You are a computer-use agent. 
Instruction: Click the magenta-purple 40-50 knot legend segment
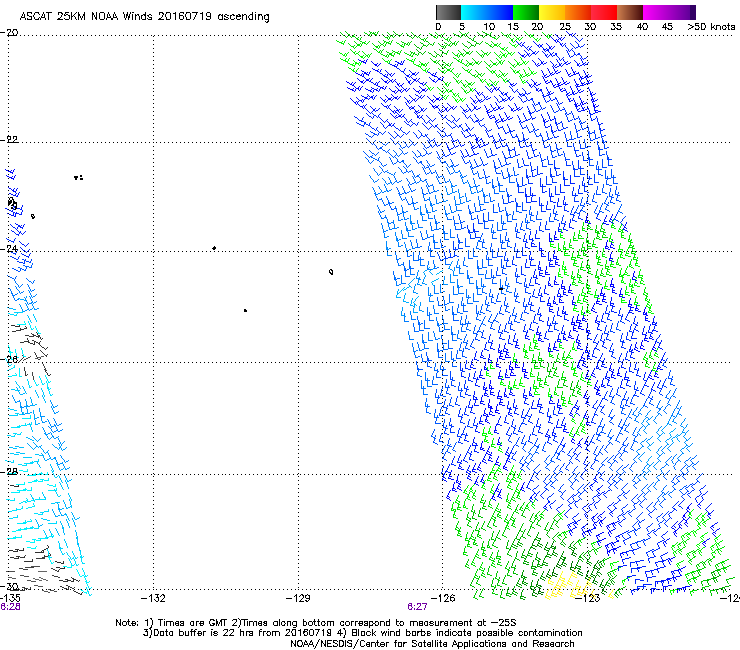[x=669, y=12]
